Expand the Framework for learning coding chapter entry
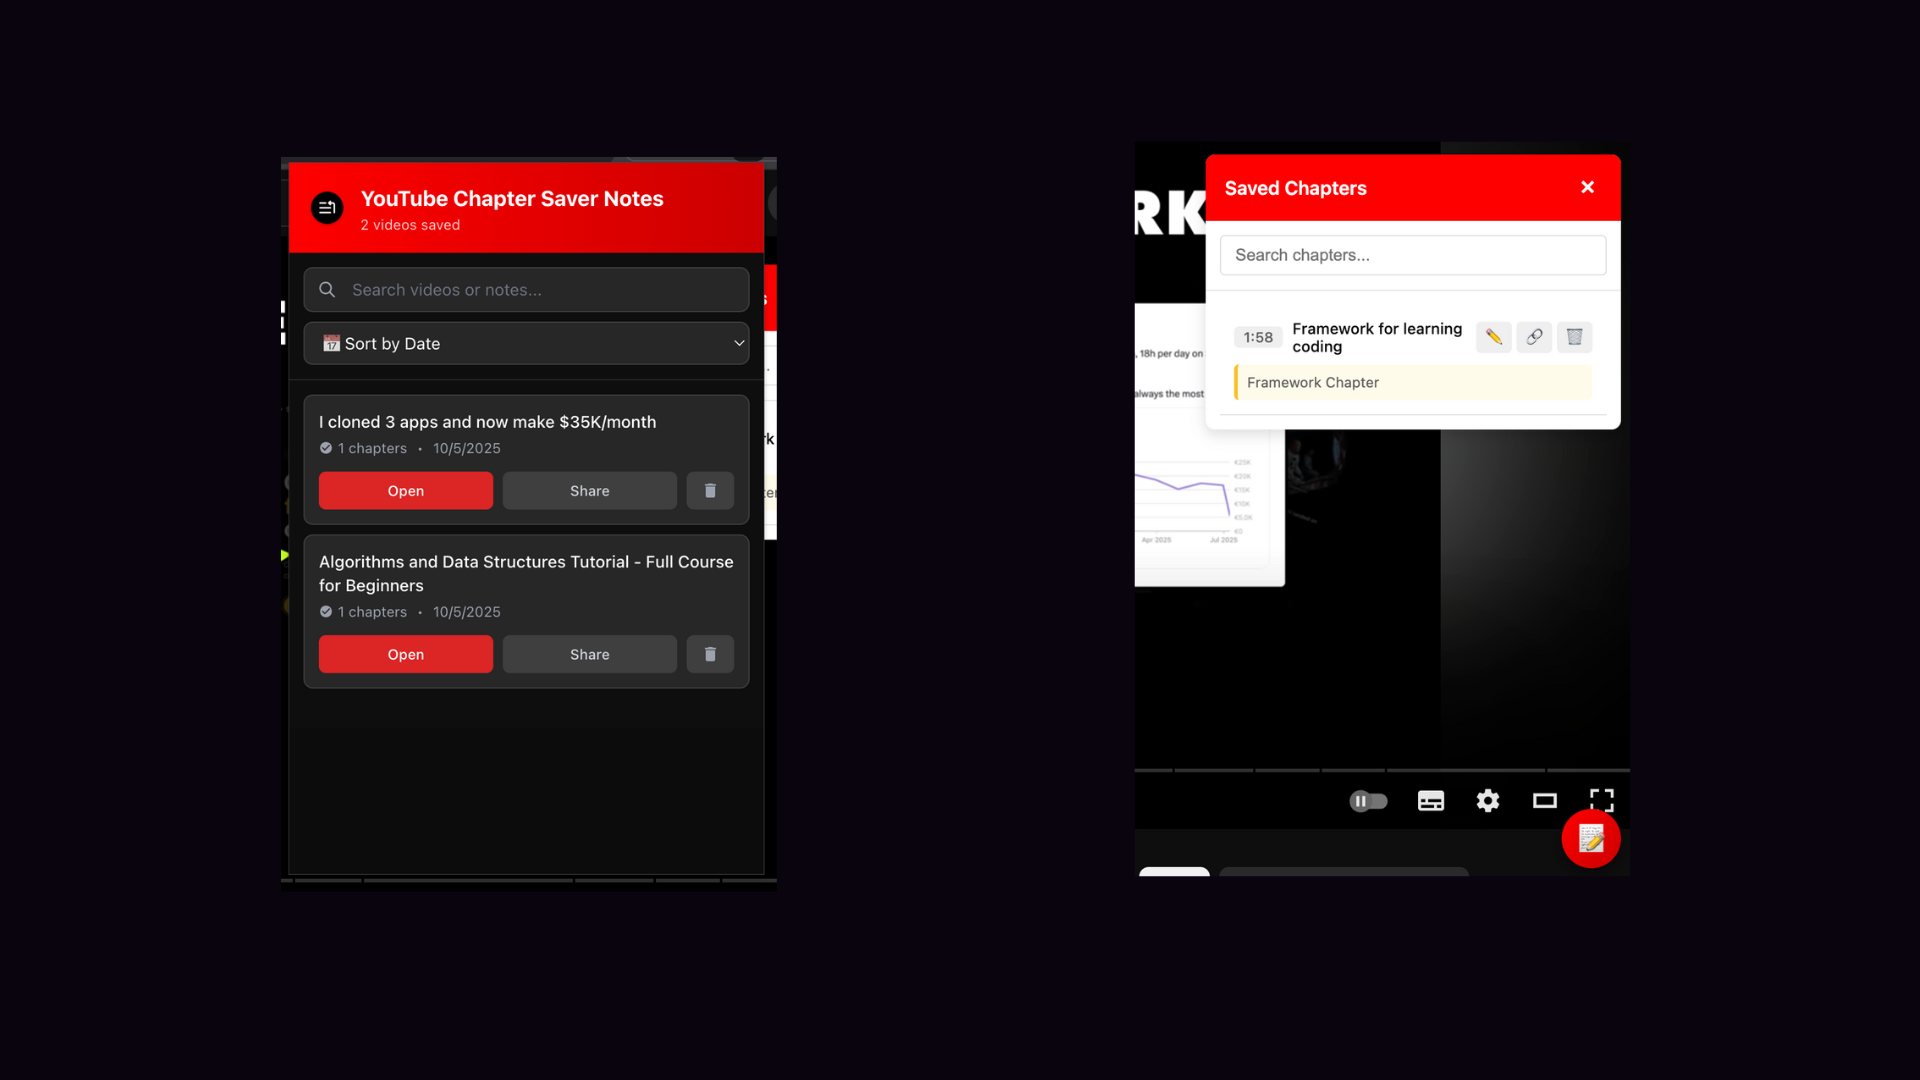The width and height of the screenshot is (1920, 1080). [1376, 337]
